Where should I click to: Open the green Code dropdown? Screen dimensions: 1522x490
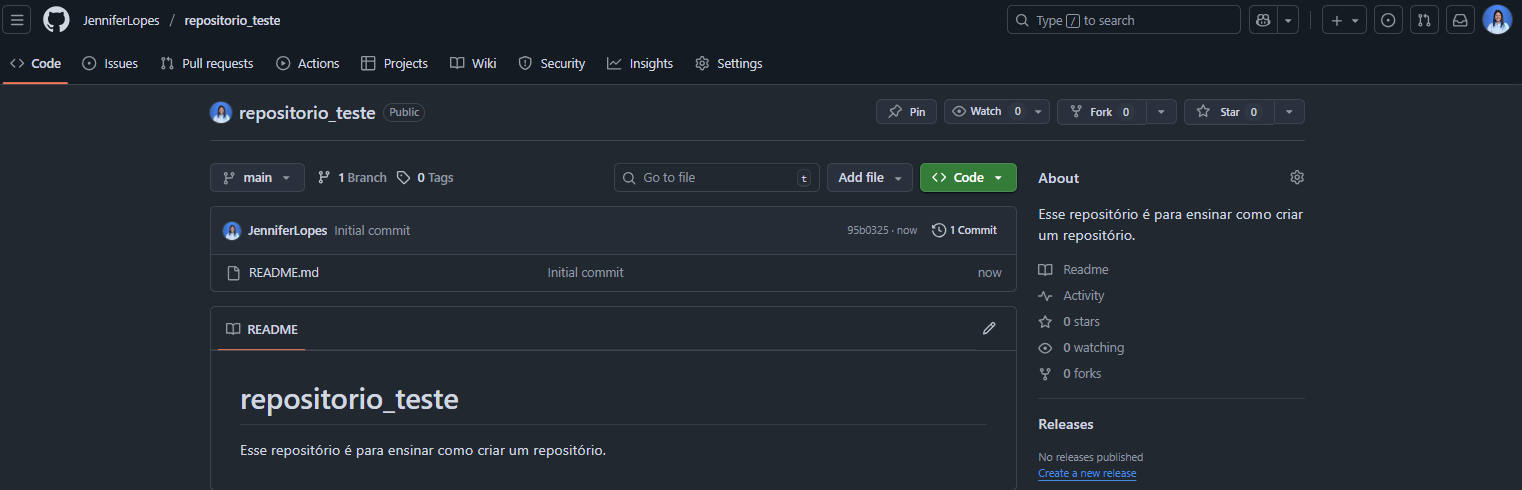click(967, 177)
